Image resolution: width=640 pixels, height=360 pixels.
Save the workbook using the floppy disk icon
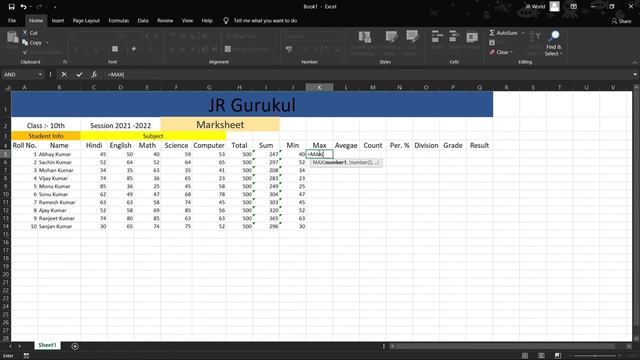(x=11, y=7)
